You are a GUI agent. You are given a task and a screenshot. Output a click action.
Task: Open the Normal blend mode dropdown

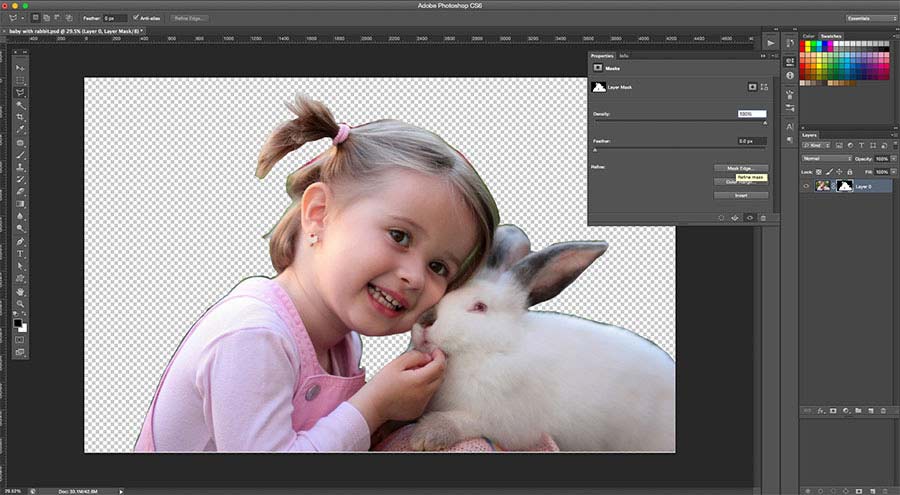826,159
